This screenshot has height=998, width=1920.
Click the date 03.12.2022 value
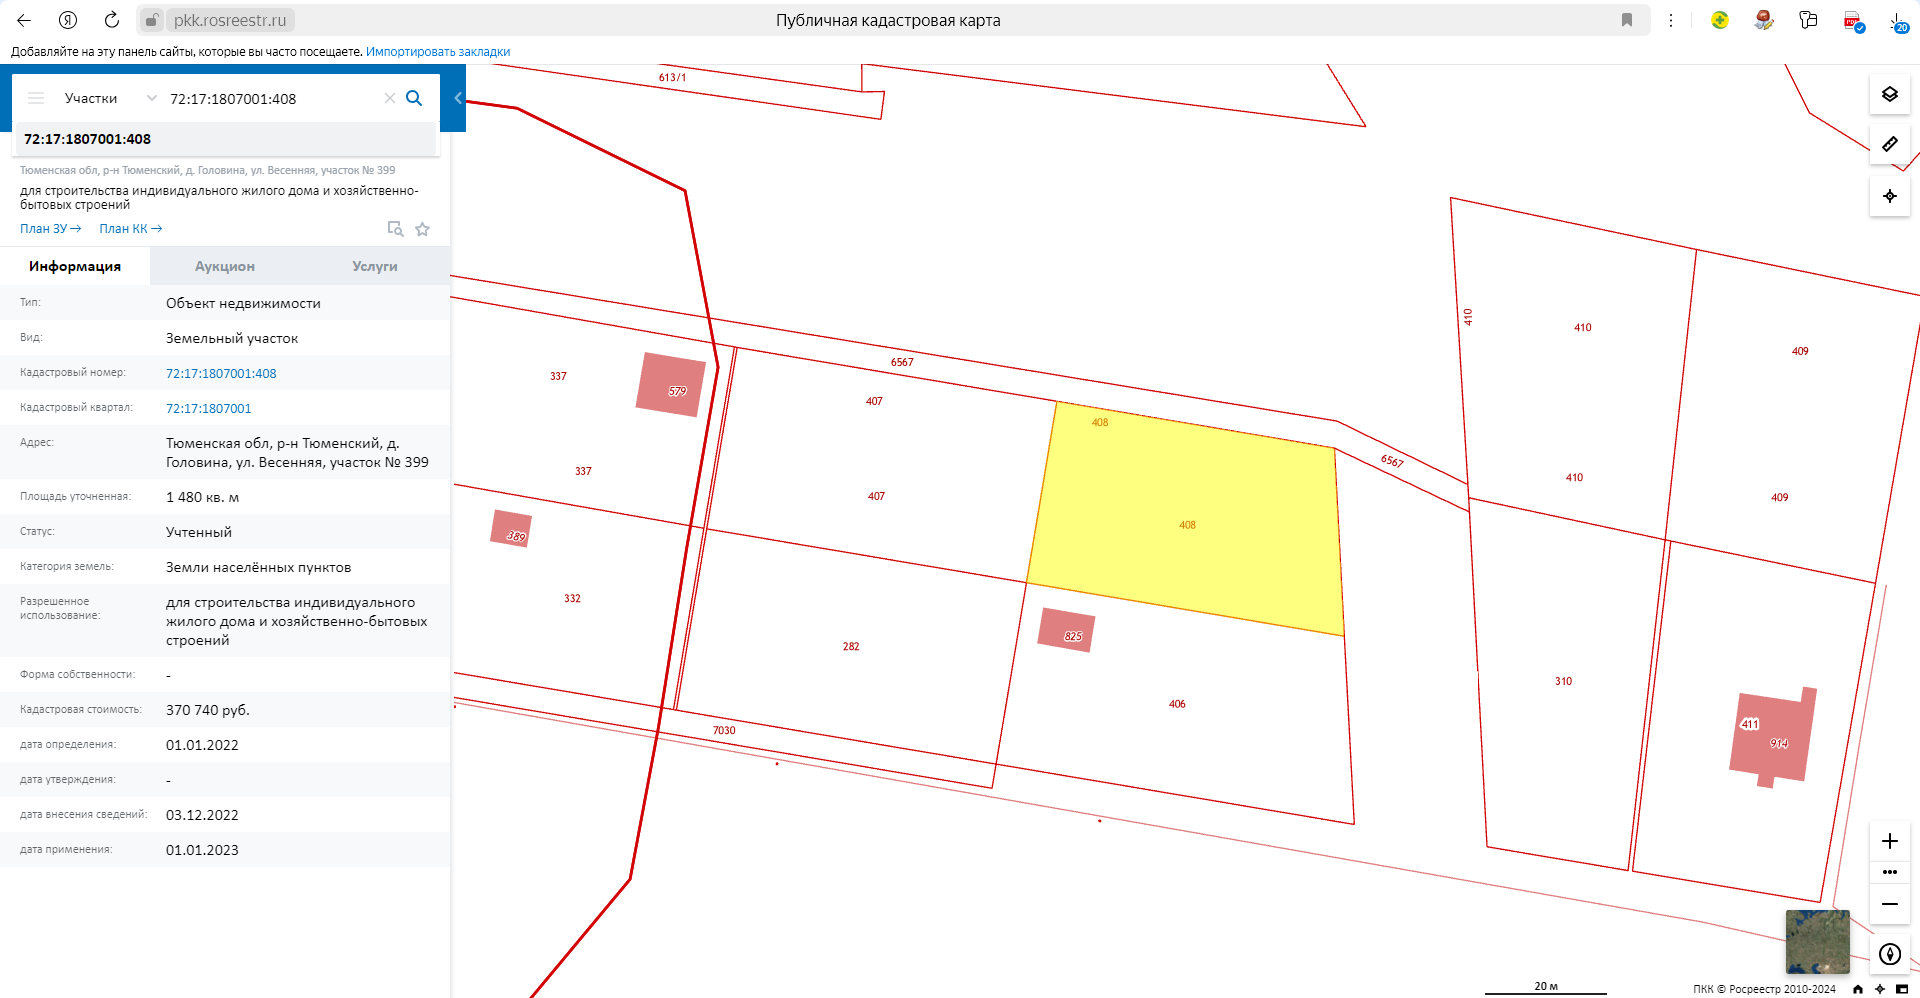202,815
